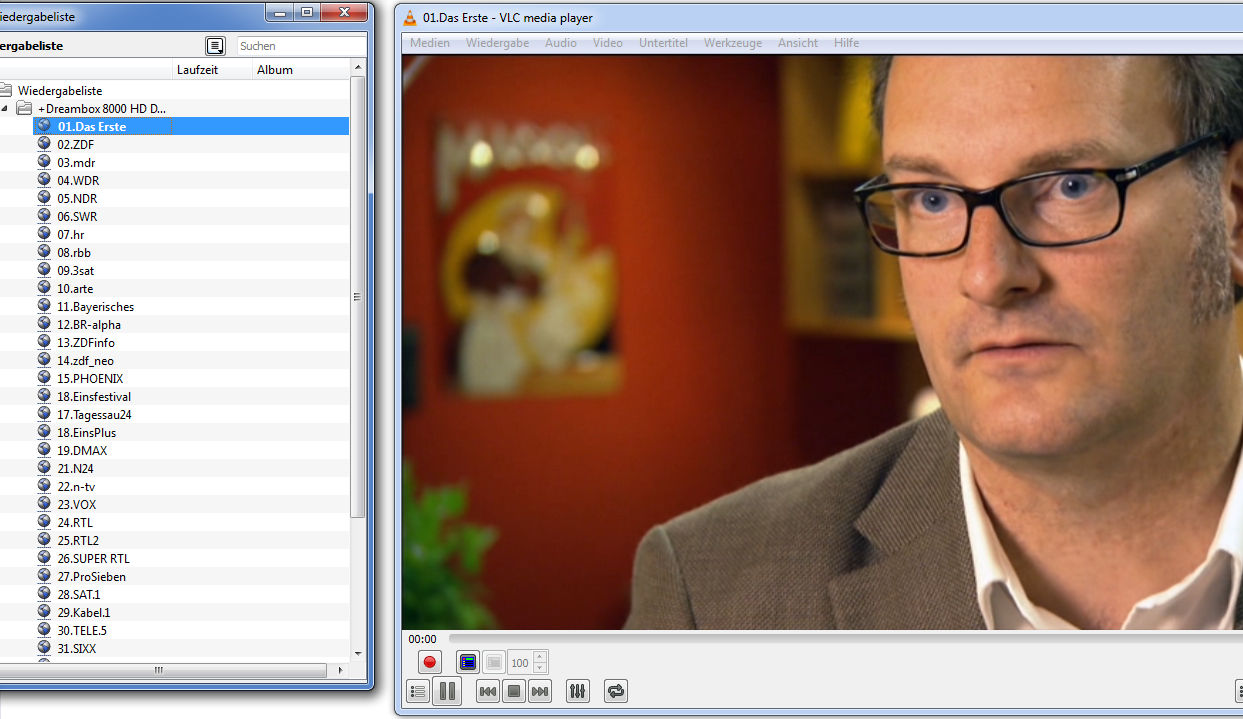Toggle loop repeat mode
The height and width of the screenshot is (719, 1243).
point(616,690)
